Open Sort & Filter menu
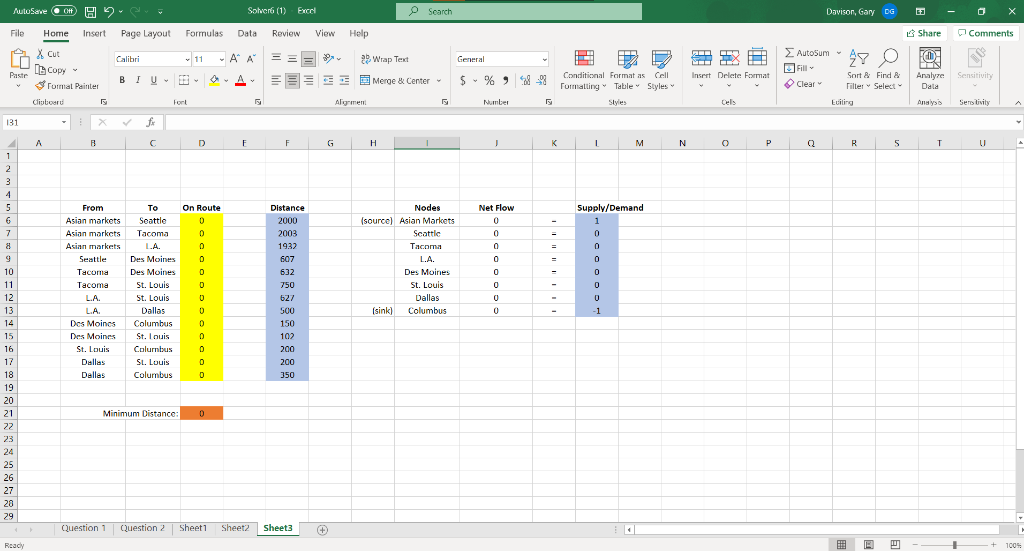The height and width of the screenshot is (551, 1024). (x=858, y=69)
